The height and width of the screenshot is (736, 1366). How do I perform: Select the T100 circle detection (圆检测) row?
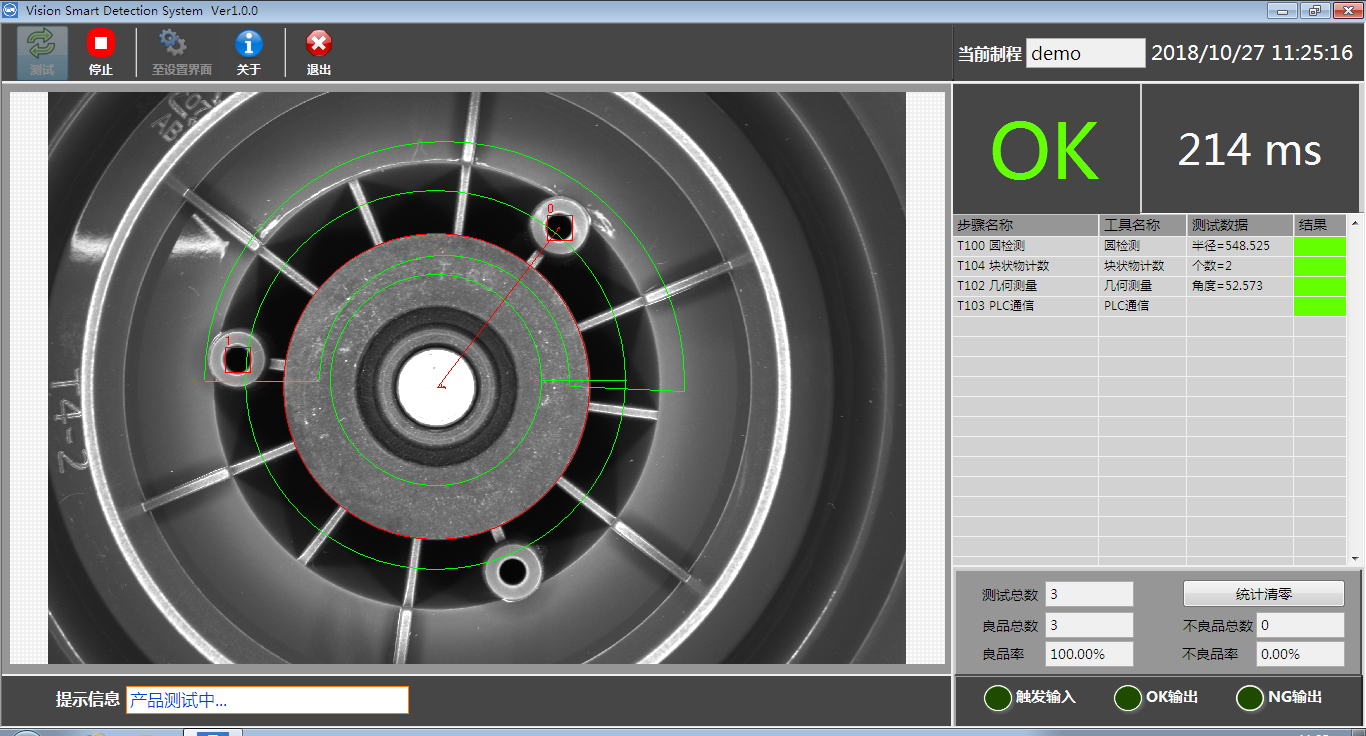1025,246
